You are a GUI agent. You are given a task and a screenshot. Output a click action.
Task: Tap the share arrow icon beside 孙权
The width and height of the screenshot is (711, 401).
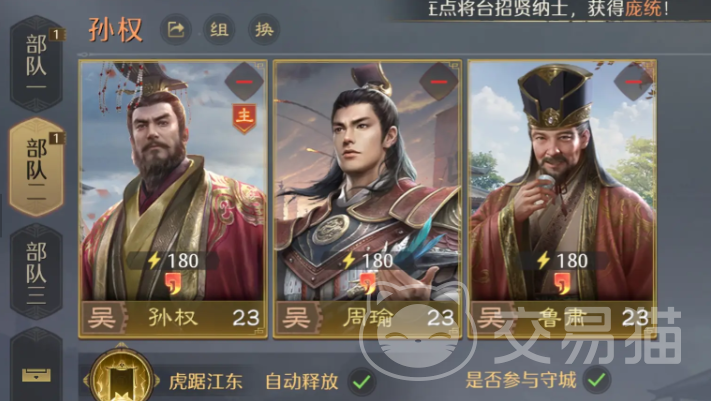[176, 30]
